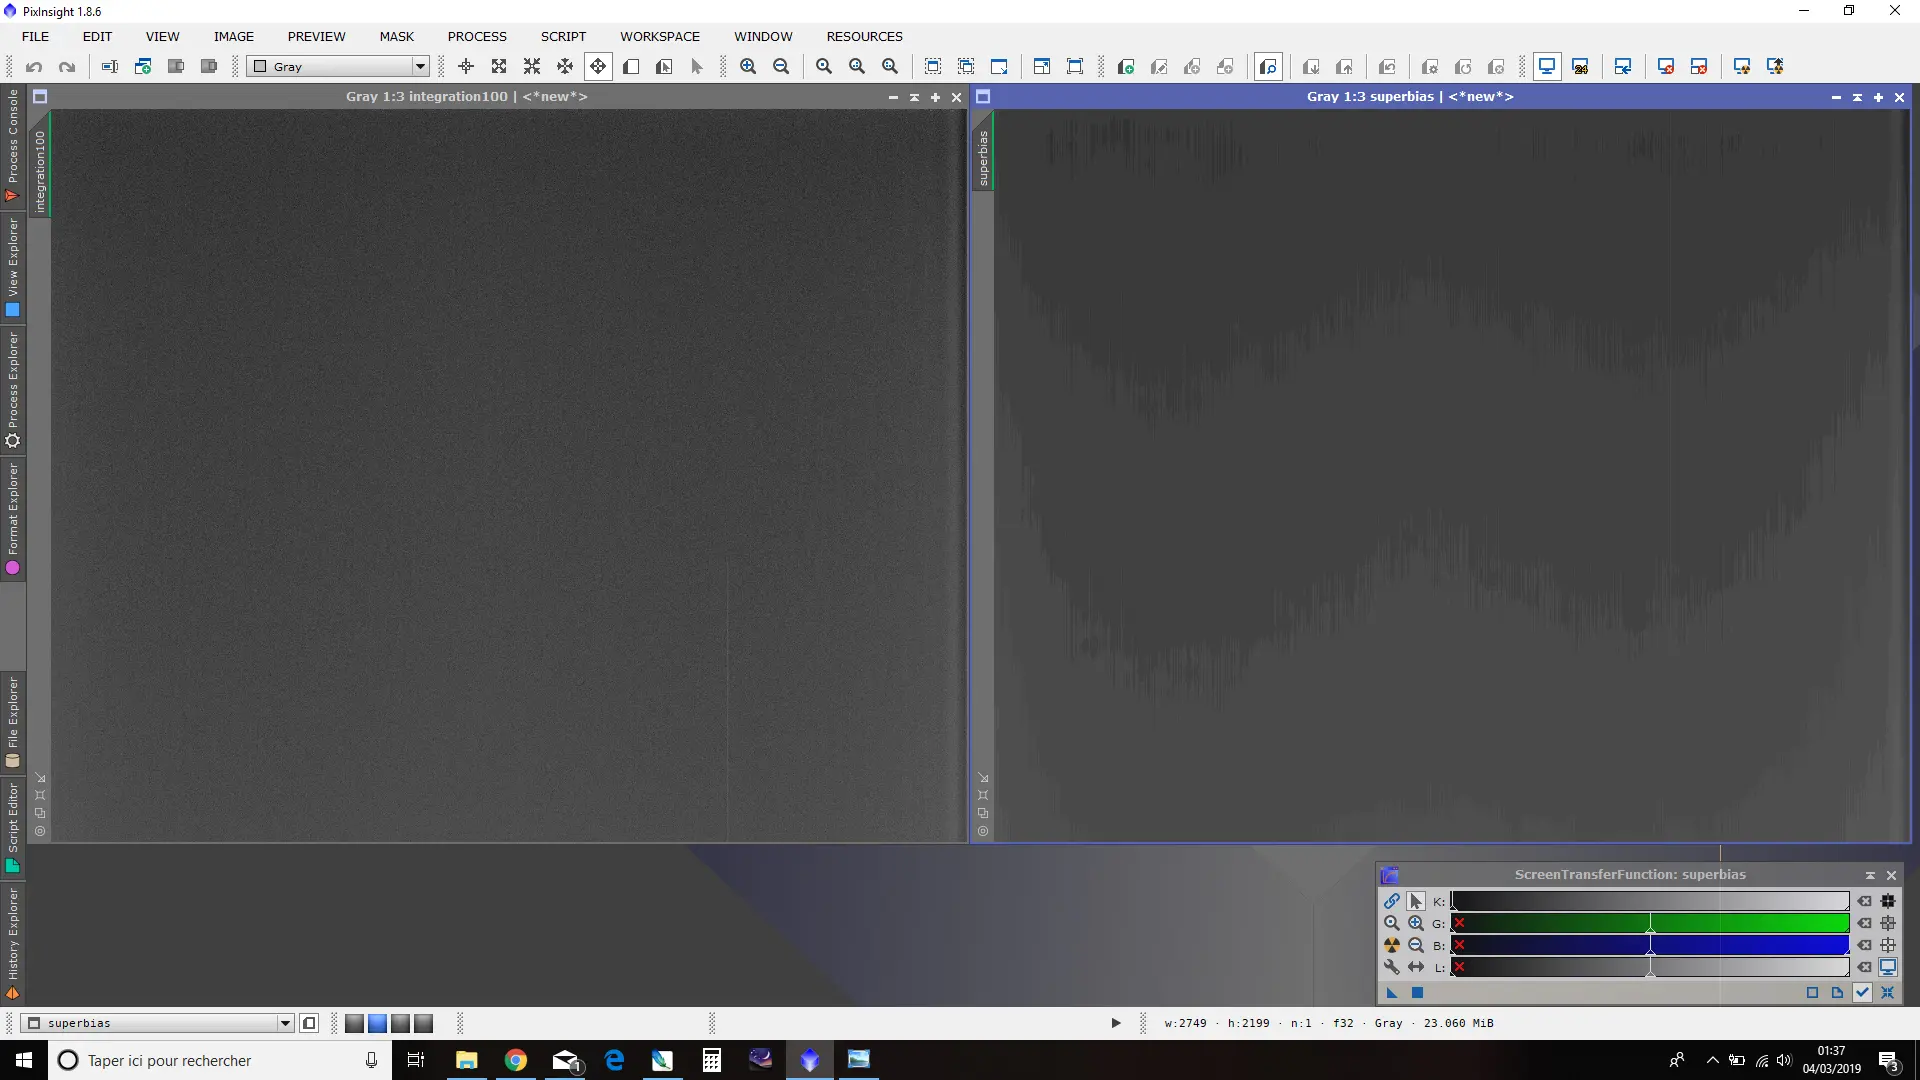Toggle STF enable monitor icon
Viewport: 1920px width, 1080px height.
click(1888, 967)
